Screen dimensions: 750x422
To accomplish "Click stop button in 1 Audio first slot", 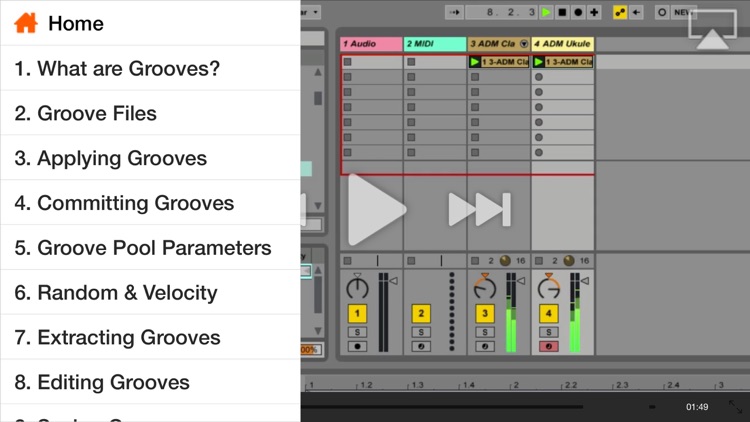I will (x=348, y=62).
